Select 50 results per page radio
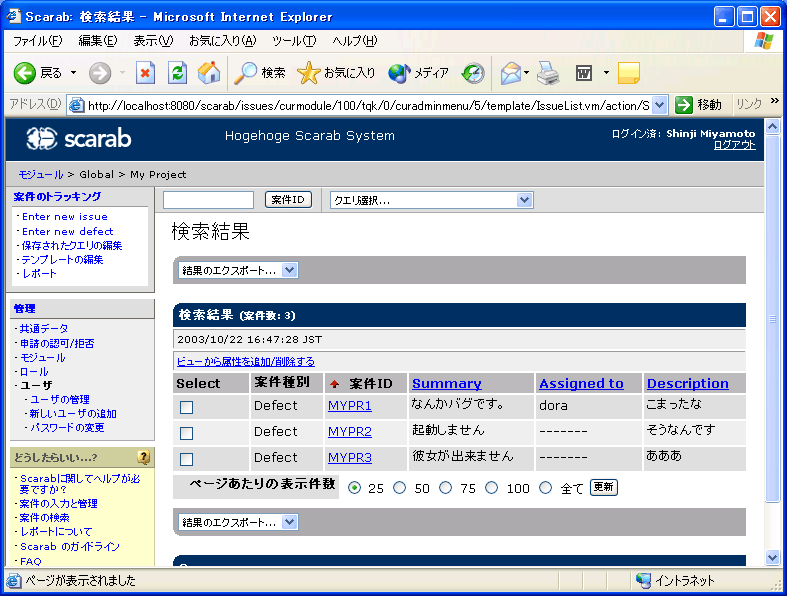787x596 pixels. coord(400,488)
